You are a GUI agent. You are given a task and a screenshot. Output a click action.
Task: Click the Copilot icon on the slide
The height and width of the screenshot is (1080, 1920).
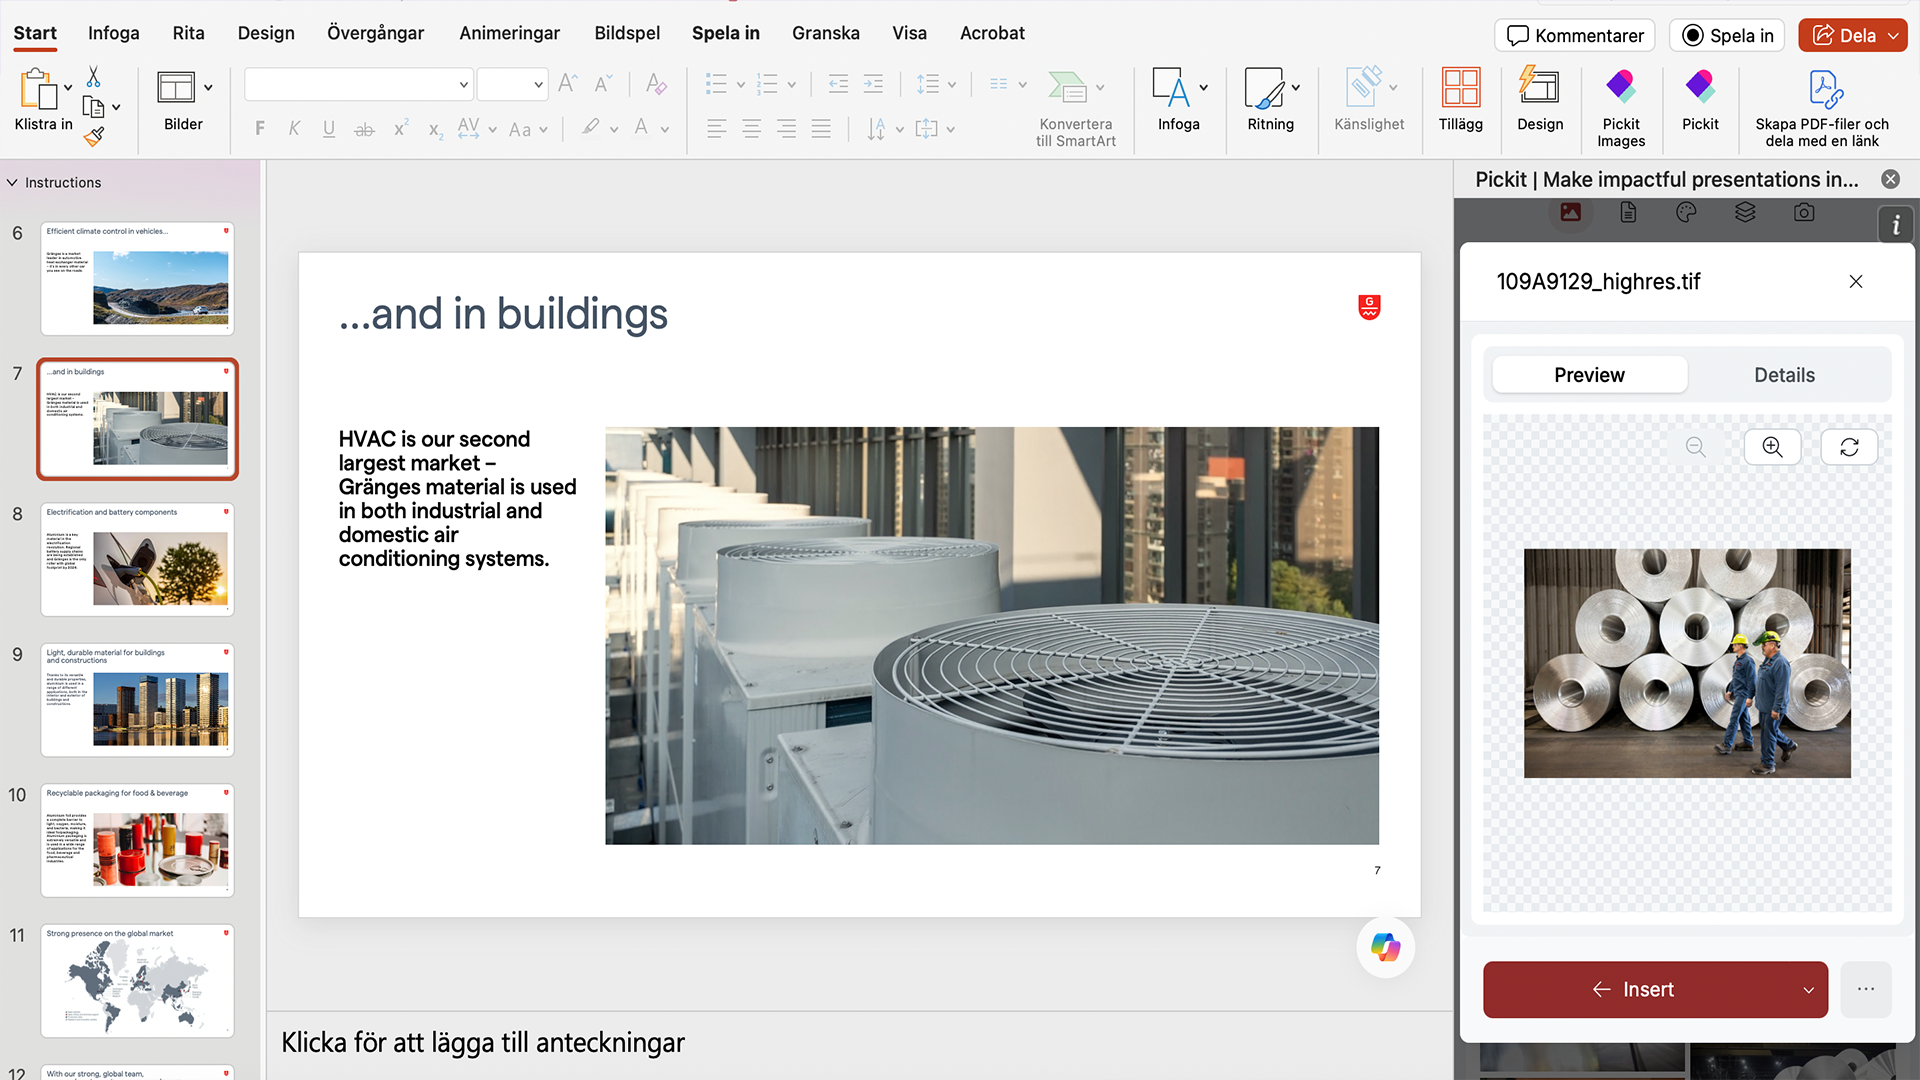point(1385,947)
